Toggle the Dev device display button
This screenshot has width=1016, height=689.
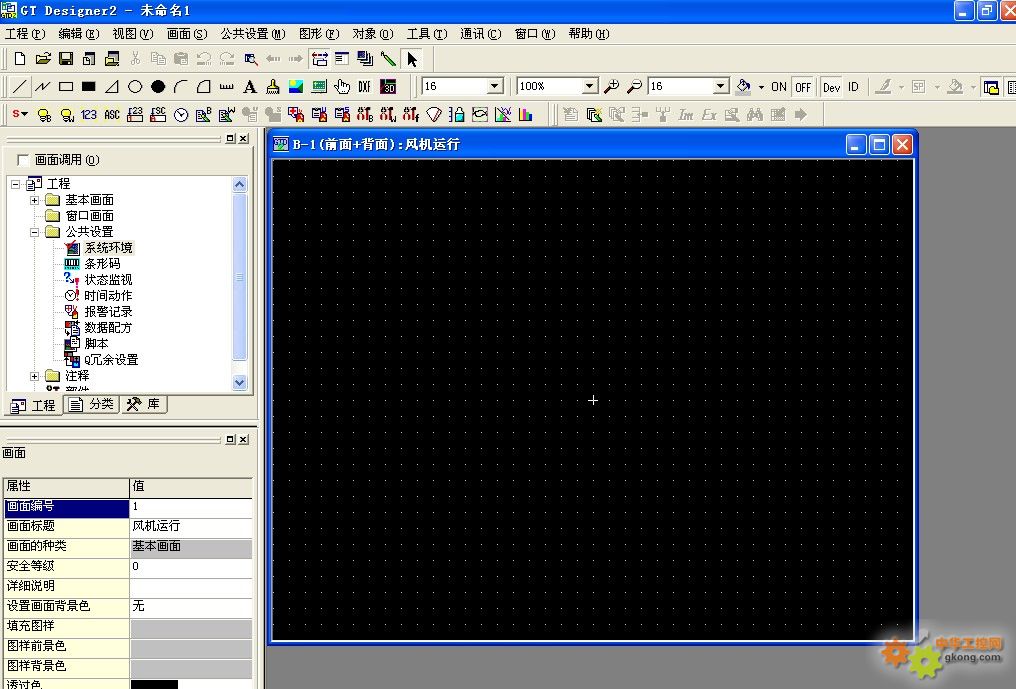(831, 87)
